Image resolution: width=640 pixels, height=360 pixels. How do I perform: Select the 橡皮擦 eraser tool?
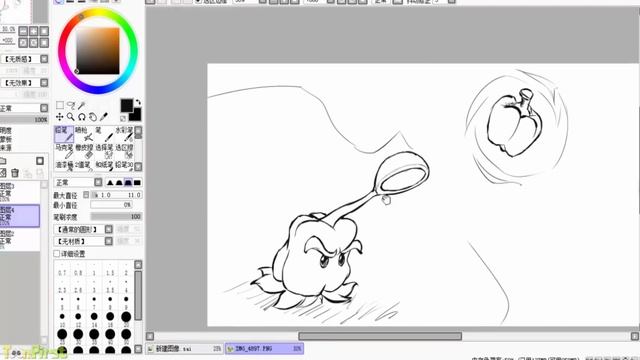click(x=84, y=151)
